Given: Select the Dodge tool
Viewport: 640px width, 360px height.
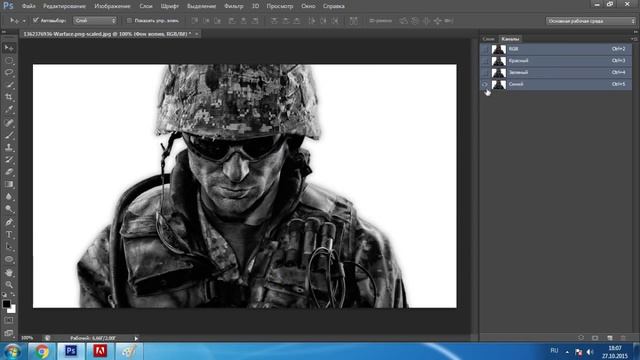Looking at the screenshot, I should click(9, 209).
